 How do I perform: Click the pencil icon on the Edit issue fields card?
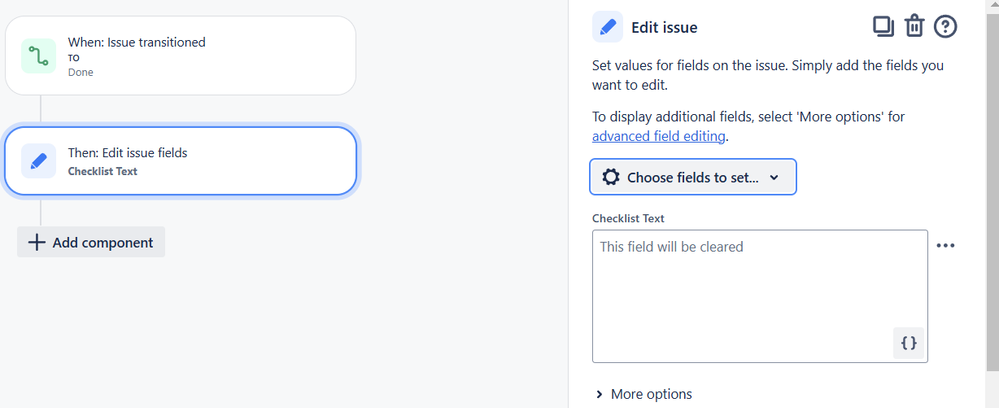[x=38, y=161]
